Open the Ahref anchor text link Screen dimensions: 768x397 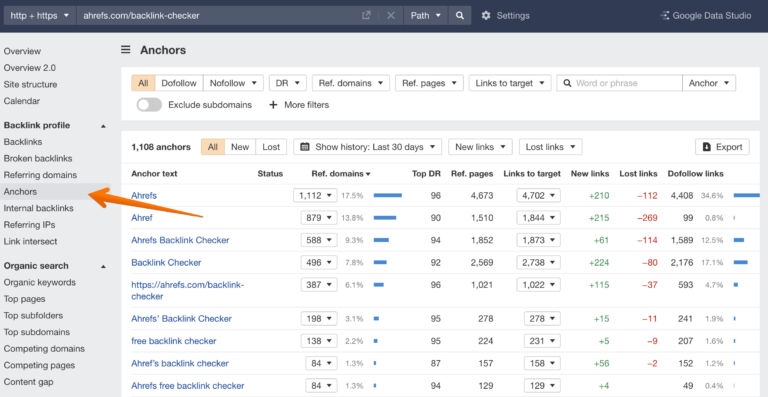click(x=142, y=218)
